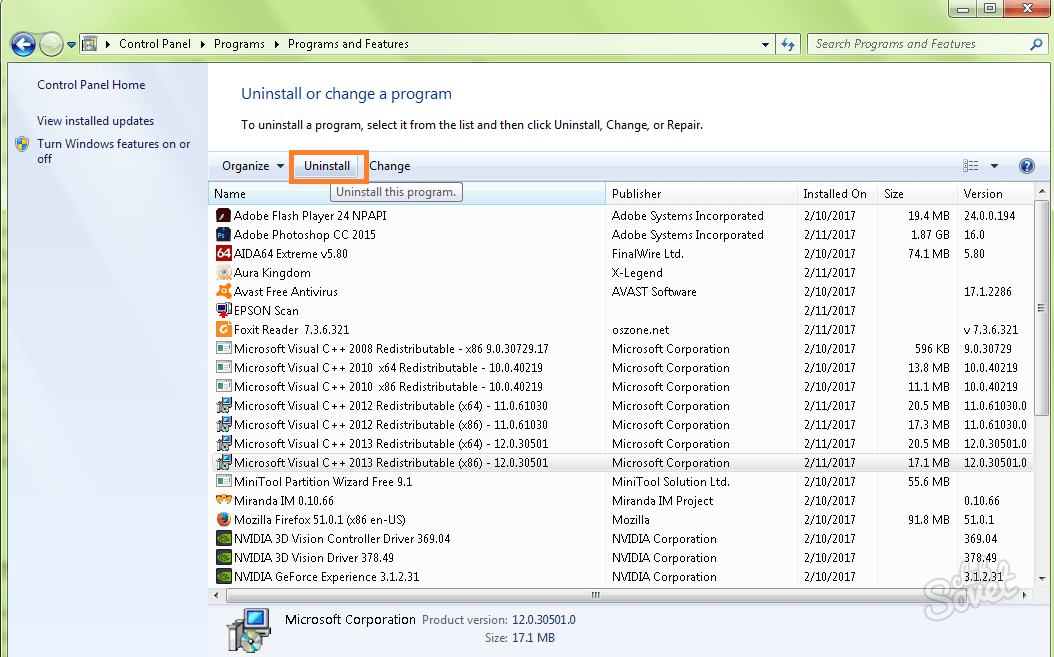Select the Miranda IM icon
This screenshot has width=1054, height=657.
pyautogui.click(x=223, y=500)
